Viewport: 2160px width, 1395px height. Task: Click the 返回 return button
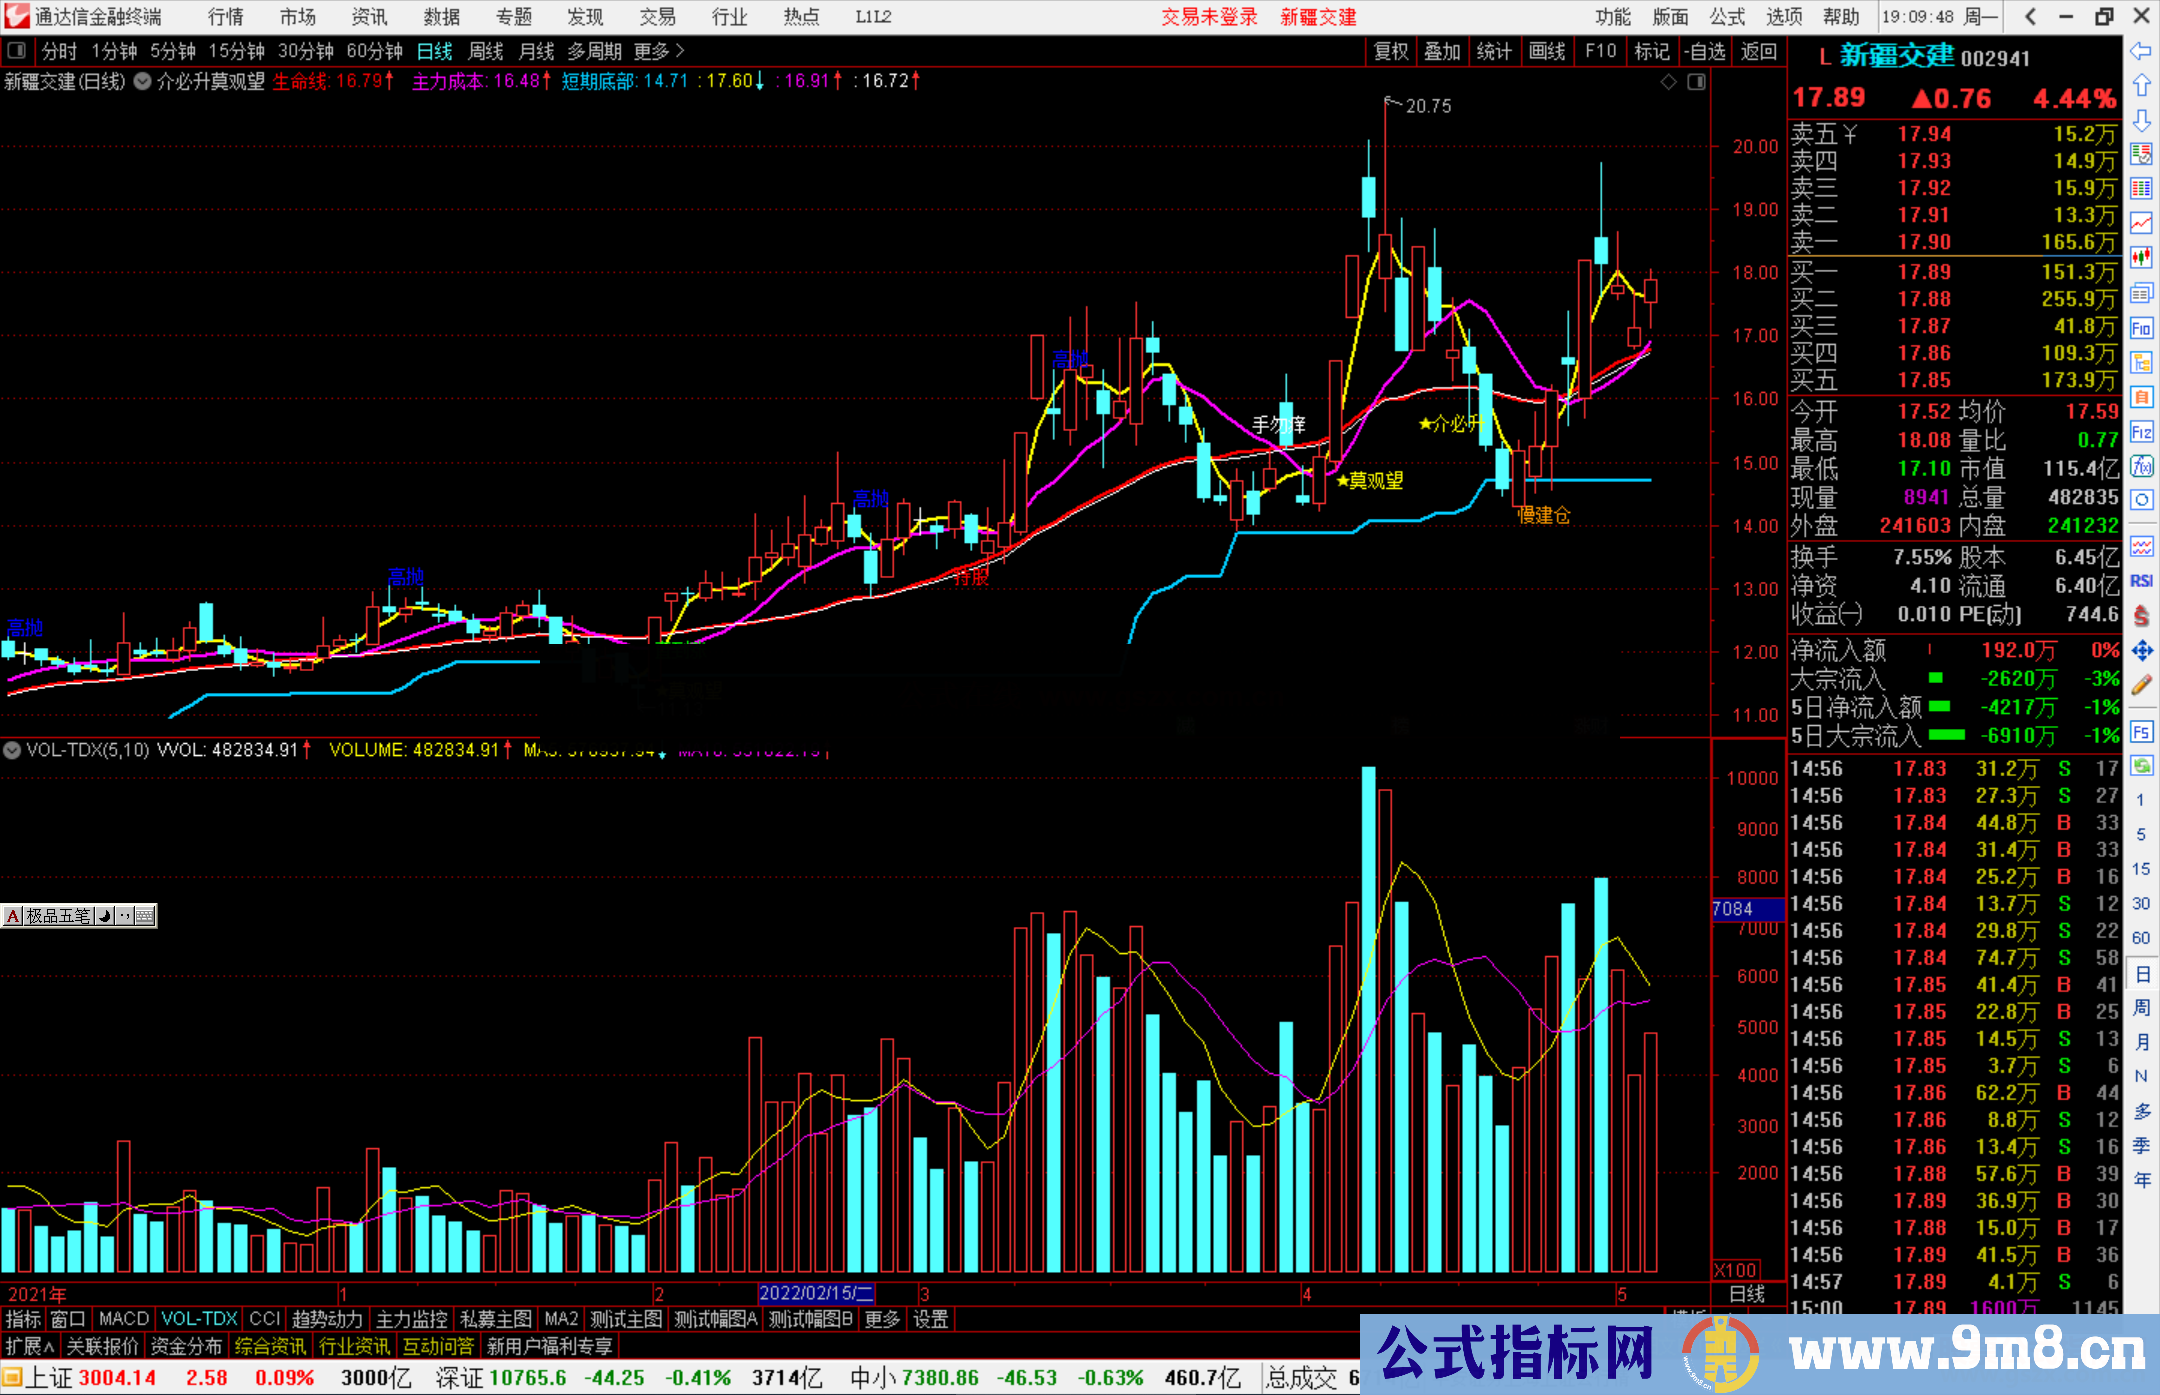coord(1759,51)
